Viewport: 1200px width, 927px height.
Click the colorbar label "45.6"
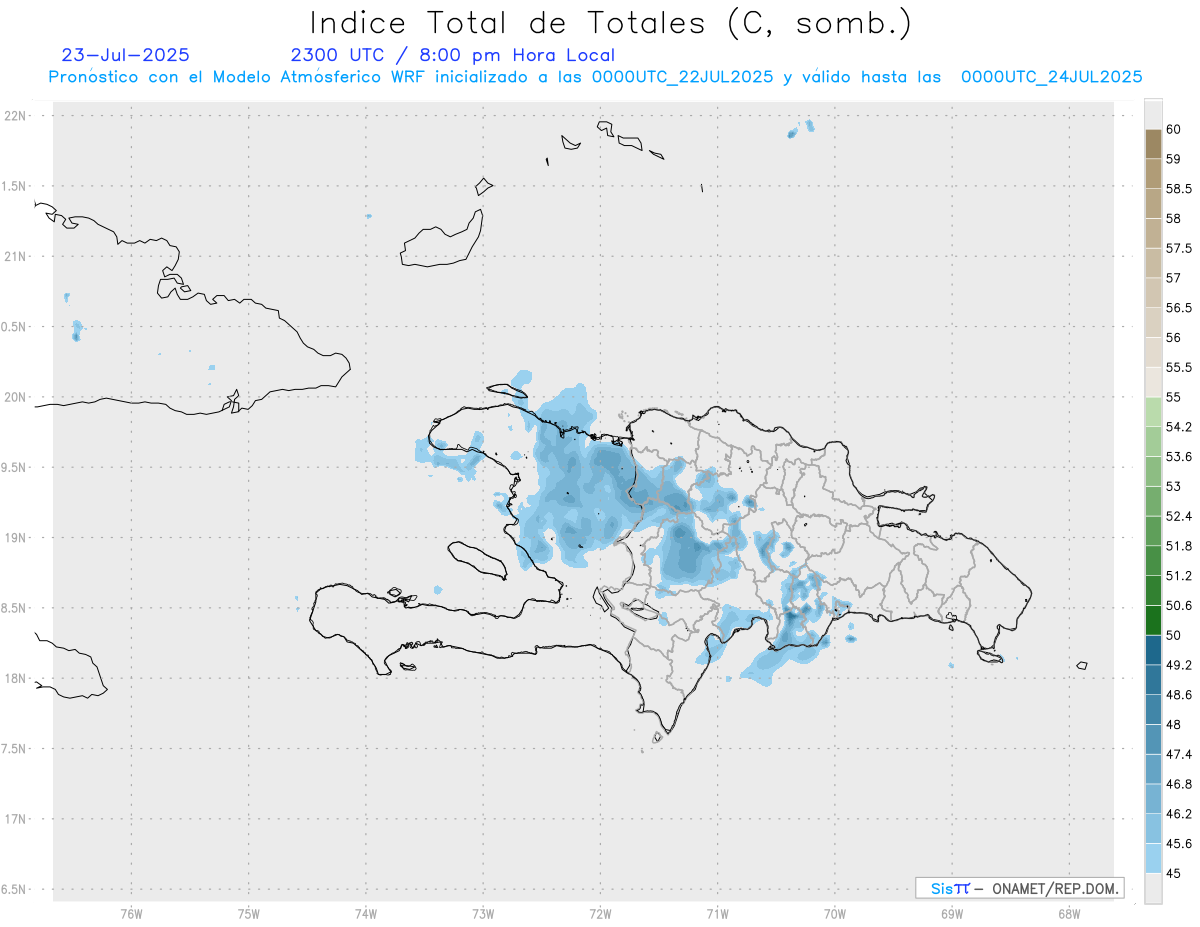(1178, 844)
